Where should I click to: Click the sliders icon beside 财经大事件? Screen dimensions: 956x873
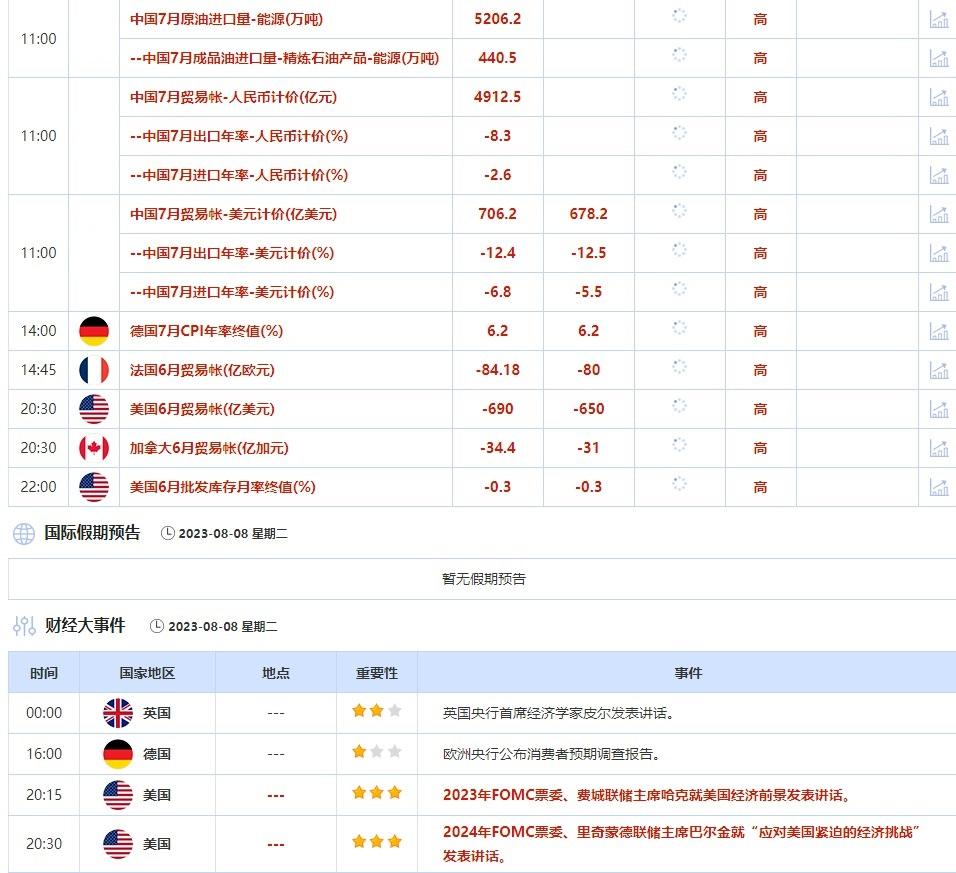(x=24, y=625)
